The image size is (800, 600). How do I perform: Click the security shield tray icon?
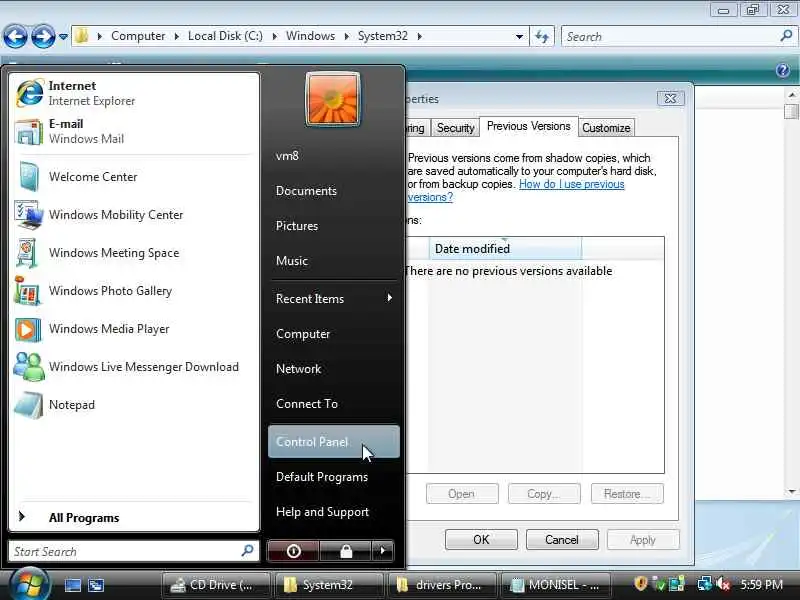(640, 584)
